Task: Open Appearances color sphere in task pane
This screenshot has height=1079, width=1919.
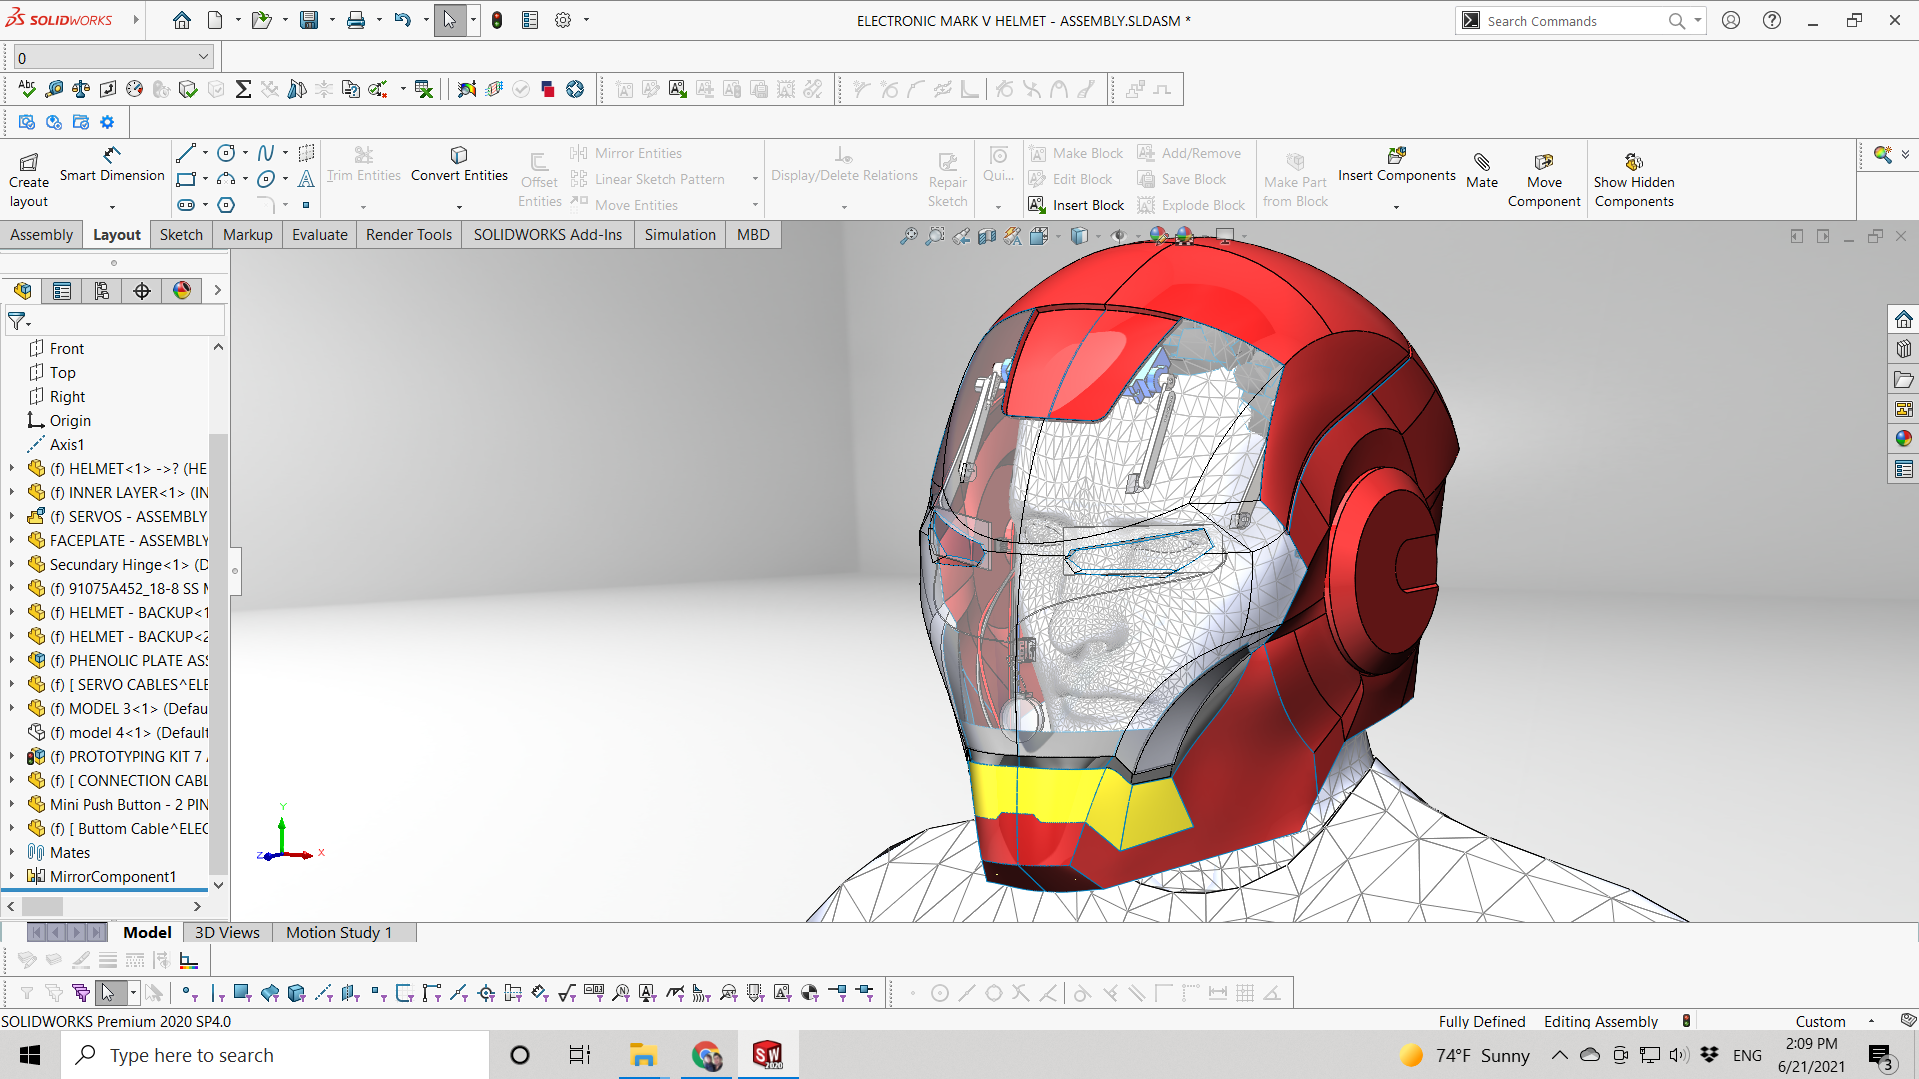Action: point(1903,439)
